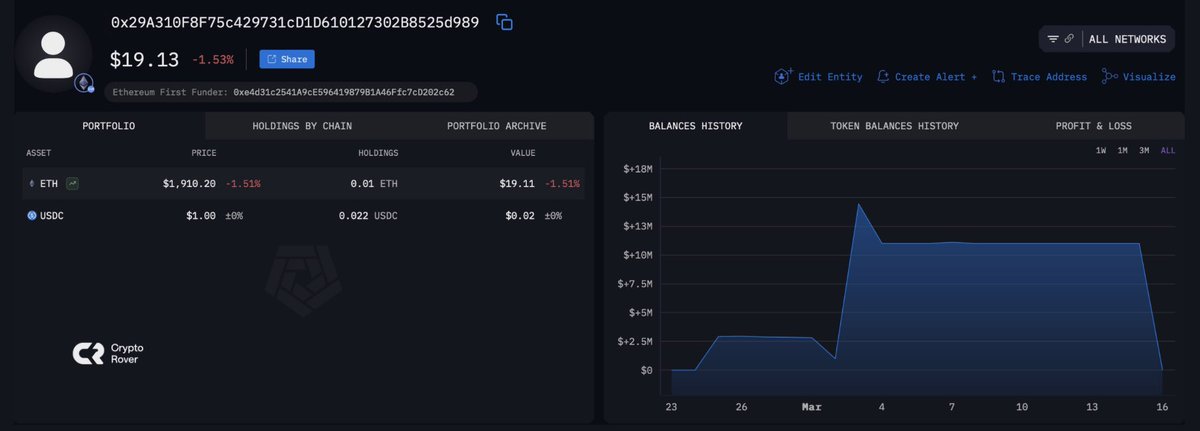Click the ETH token icon in portfolio

(31, 184)
